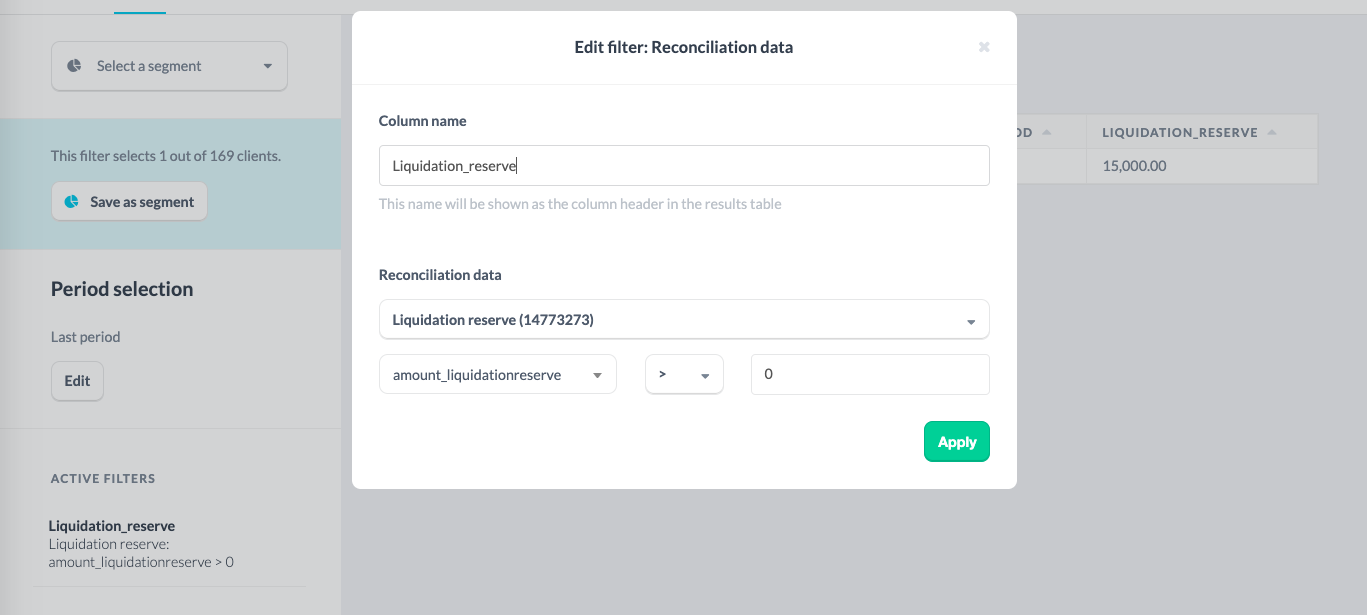Click the pie chart icon in segment selector
The height and width of the screenshot is (615, 1367).
point(74,66)
